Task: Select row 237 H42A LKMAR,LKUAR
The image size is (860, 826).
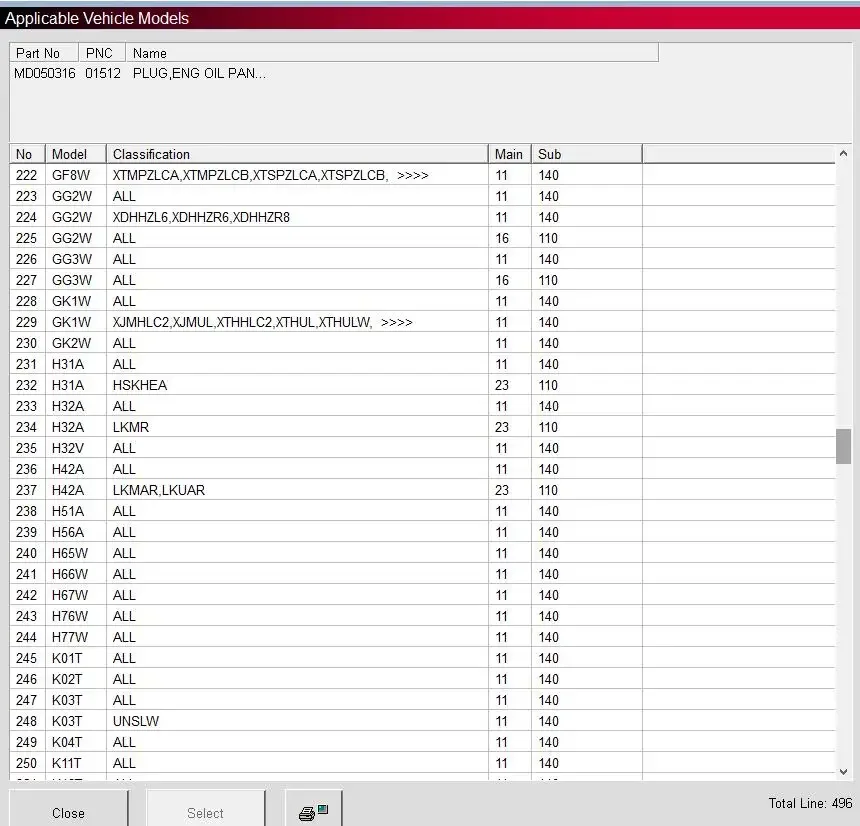Action: click(422, 490)
